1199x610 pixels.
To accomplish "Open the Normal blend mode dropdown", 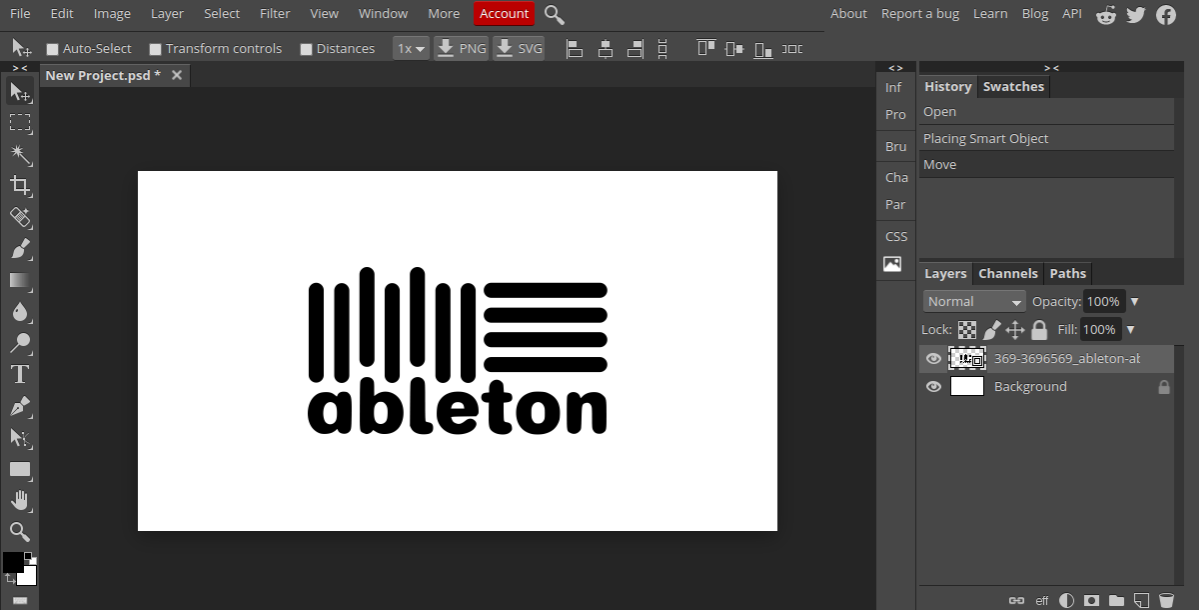I will coord(973,301).
